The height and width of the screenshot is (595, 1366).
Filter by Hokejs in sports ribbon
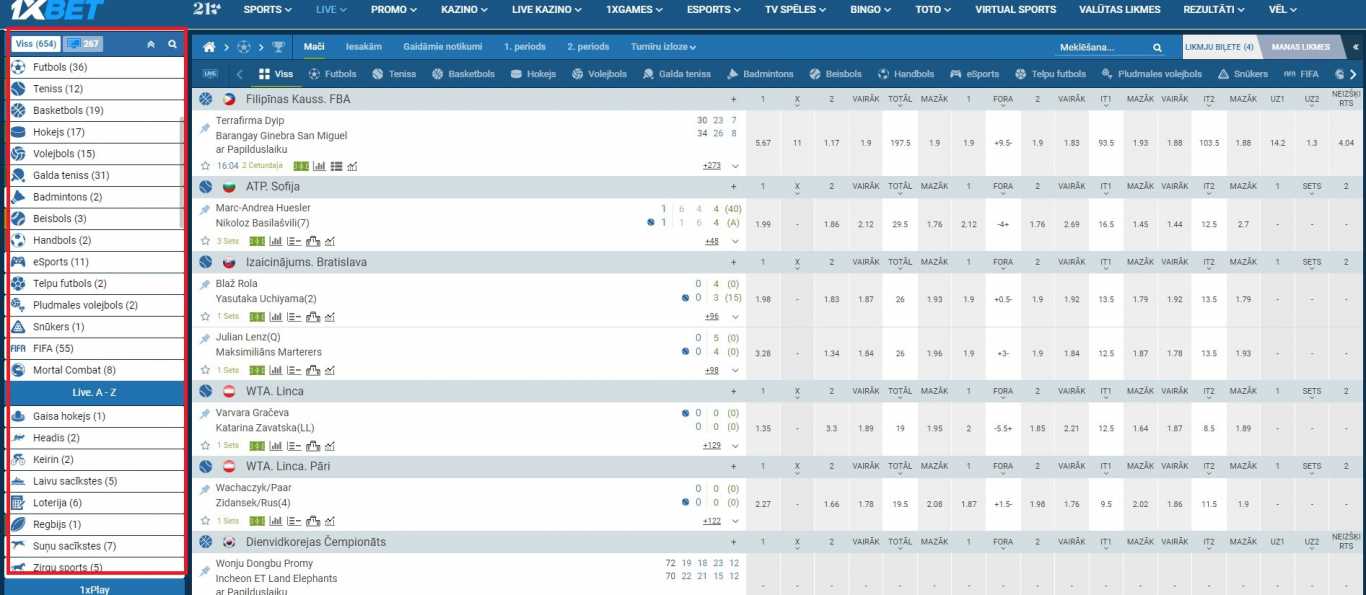[x=533, y=74]
